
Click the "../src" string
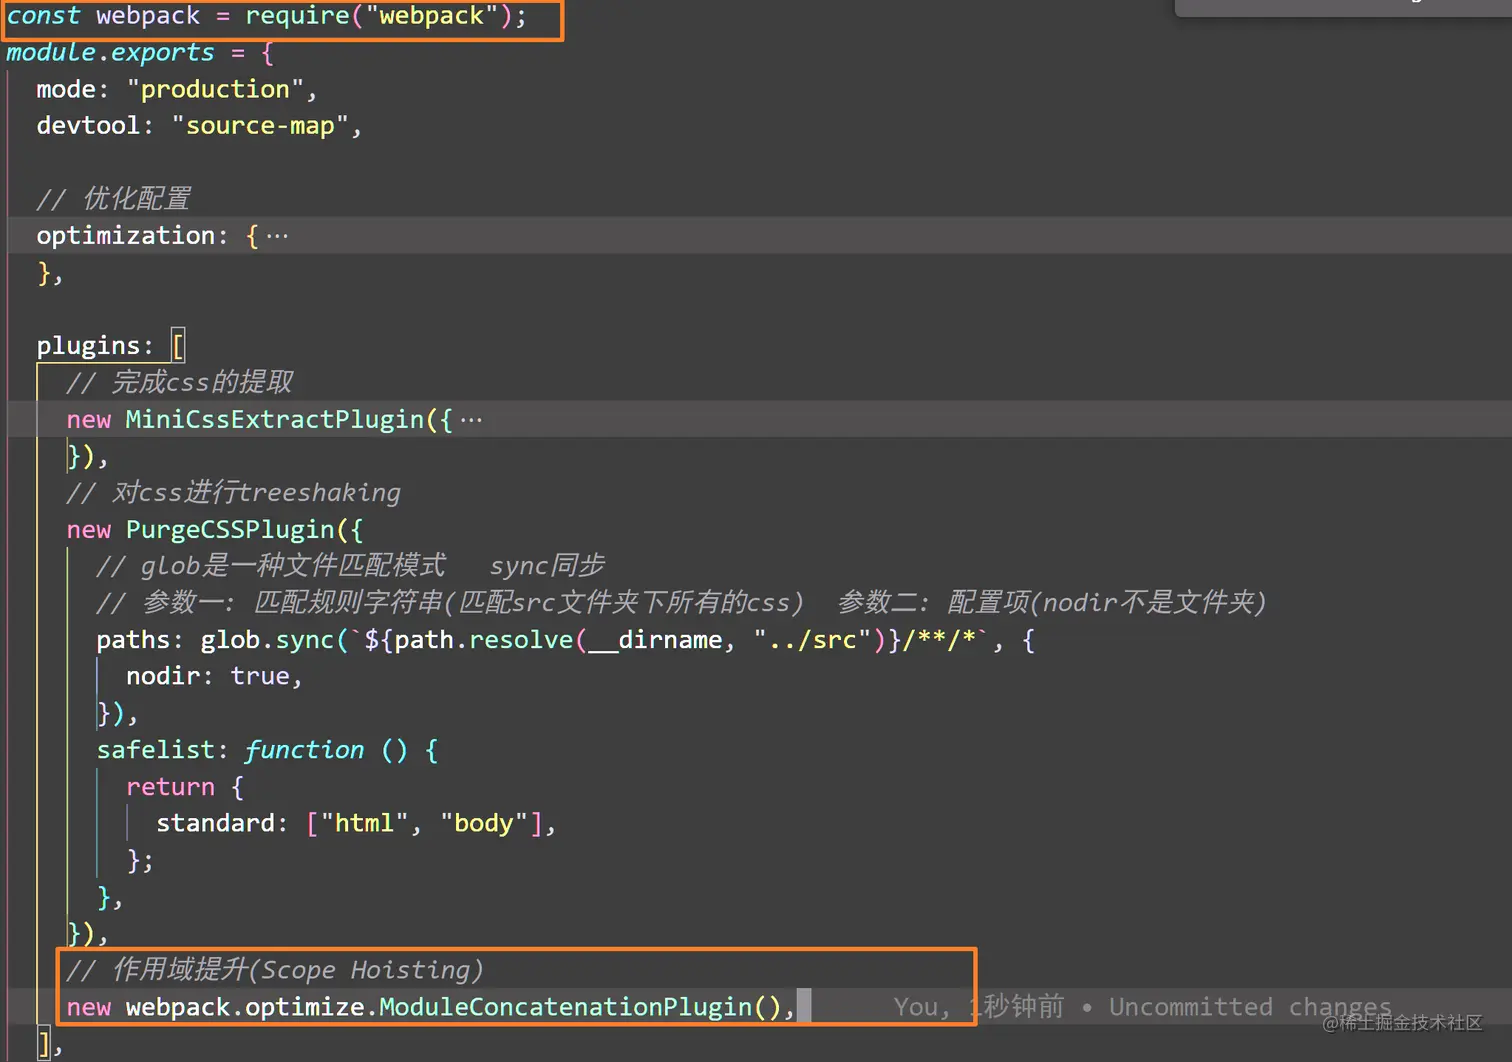point(813,640)
